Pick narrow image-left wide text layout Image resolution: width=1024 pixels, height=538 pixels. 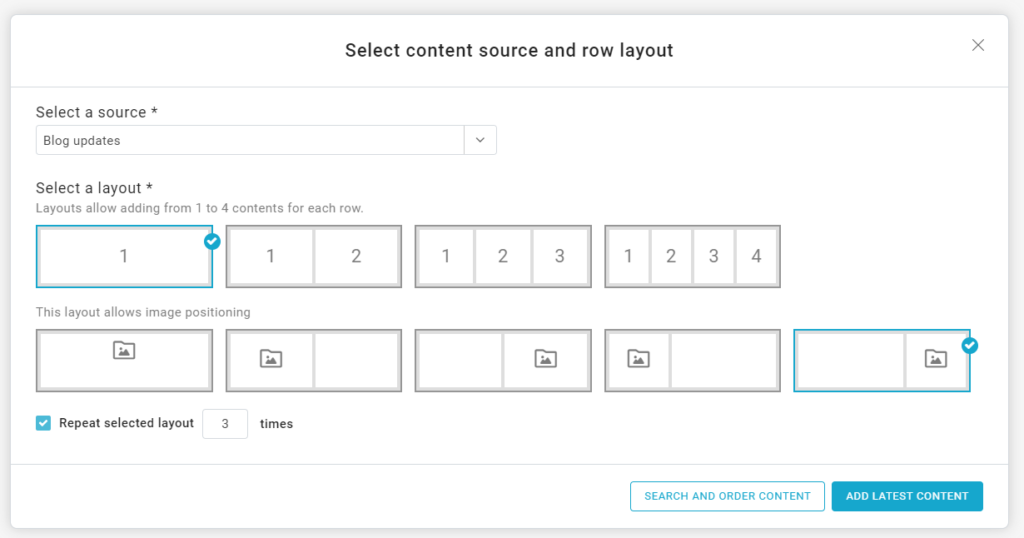click(x=692, y=360)
